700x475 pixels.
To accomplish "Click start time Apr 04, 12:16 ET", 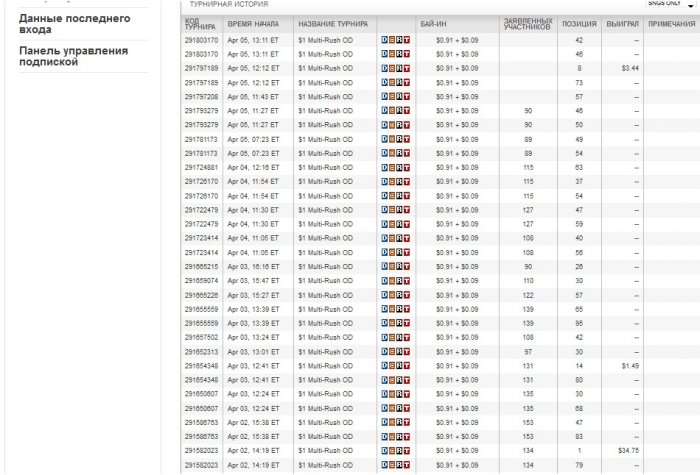I will 253,167.
